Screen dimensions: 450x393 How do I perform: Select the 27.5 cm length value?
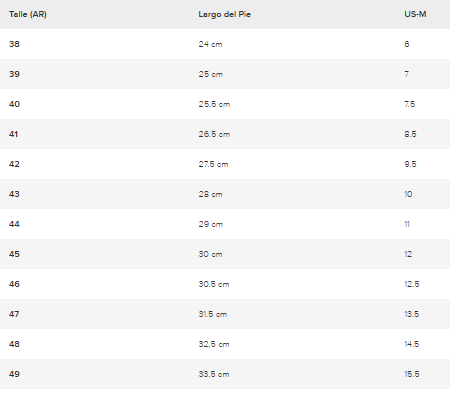[213, 164]
